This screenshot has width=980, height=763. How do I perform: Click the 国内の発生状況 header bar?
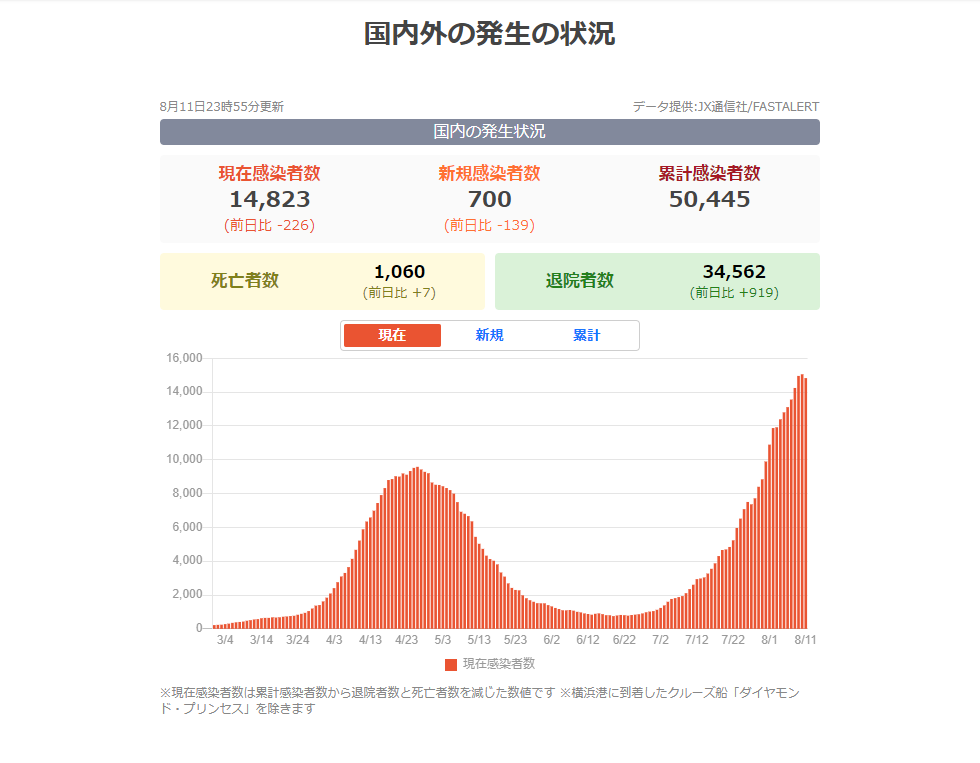point(489,132)
